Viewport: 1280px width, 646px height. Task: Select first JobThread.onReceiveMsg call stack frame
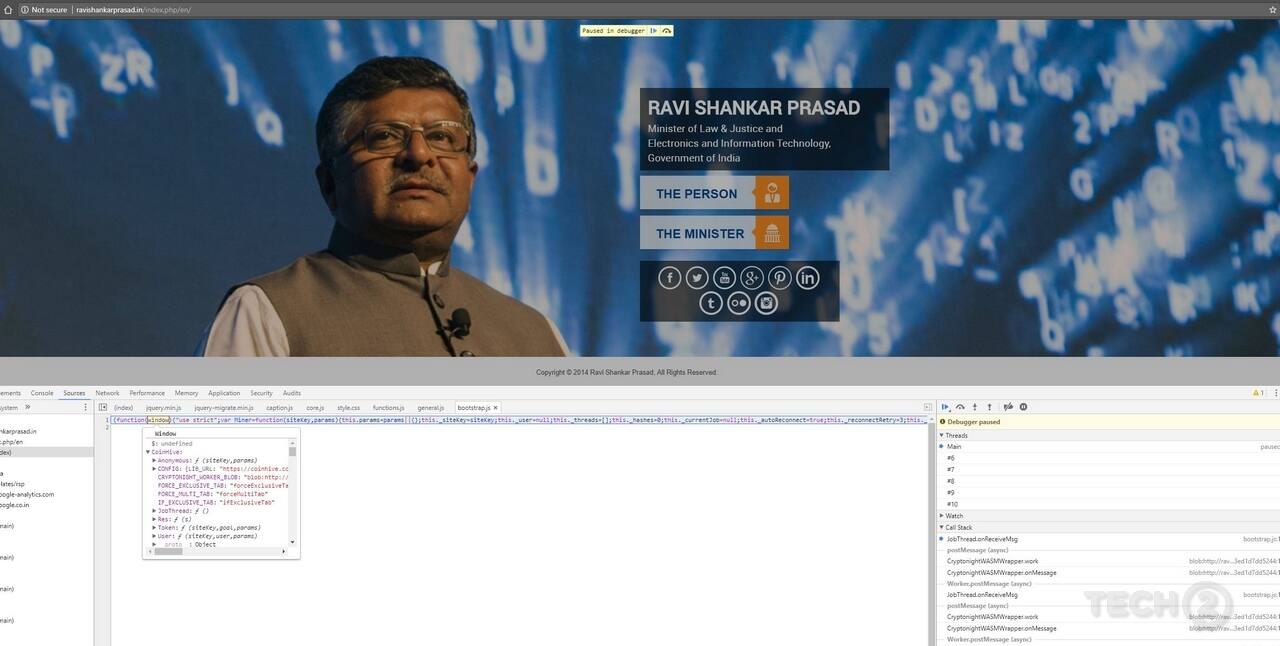pyautogui.click(x=1108, y=539)
